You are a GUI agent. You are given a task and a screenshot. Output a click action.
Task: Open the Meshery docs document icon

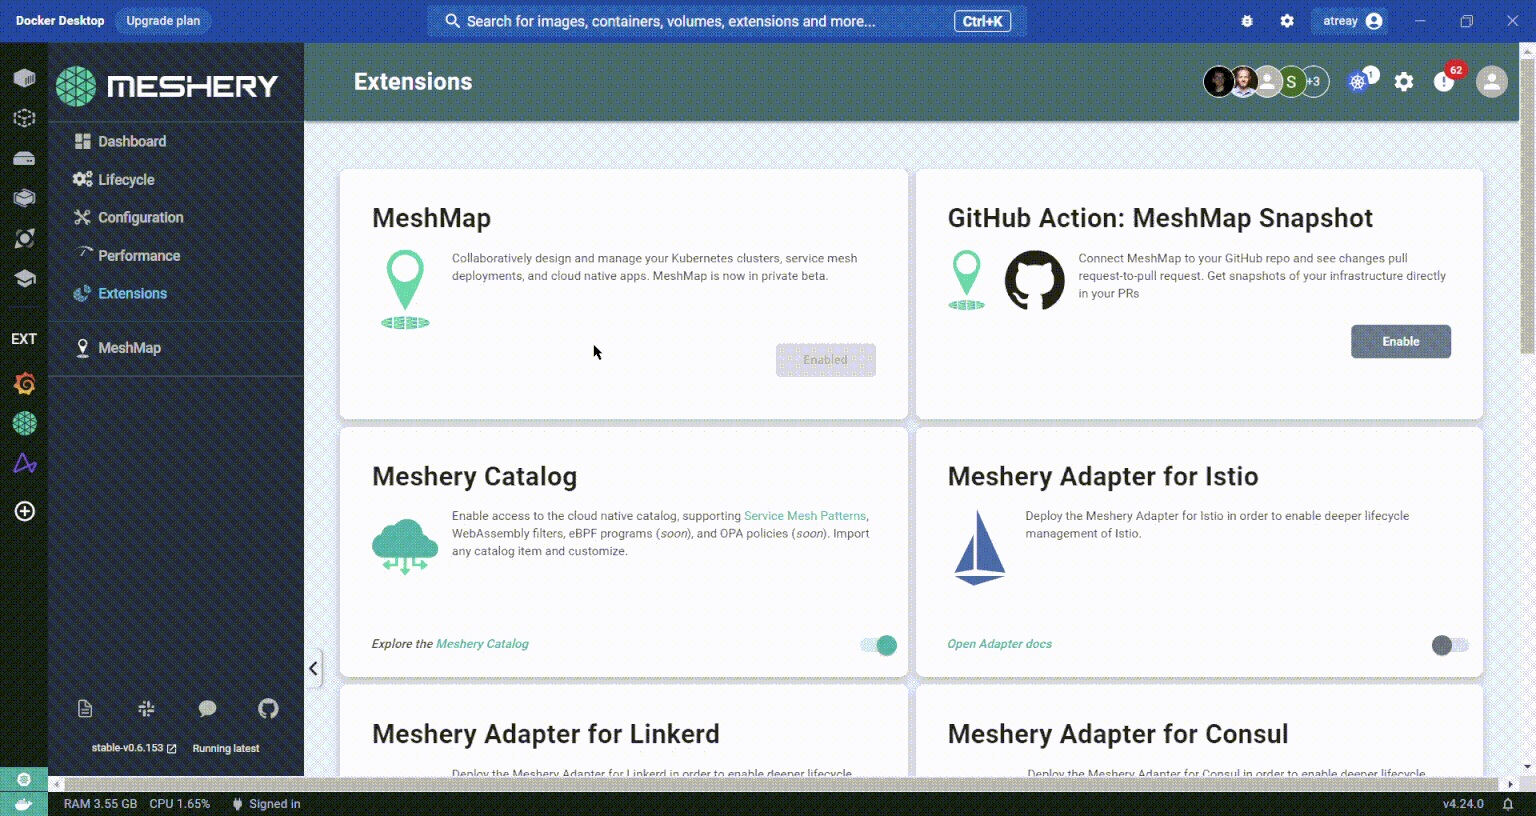point(85,709)
